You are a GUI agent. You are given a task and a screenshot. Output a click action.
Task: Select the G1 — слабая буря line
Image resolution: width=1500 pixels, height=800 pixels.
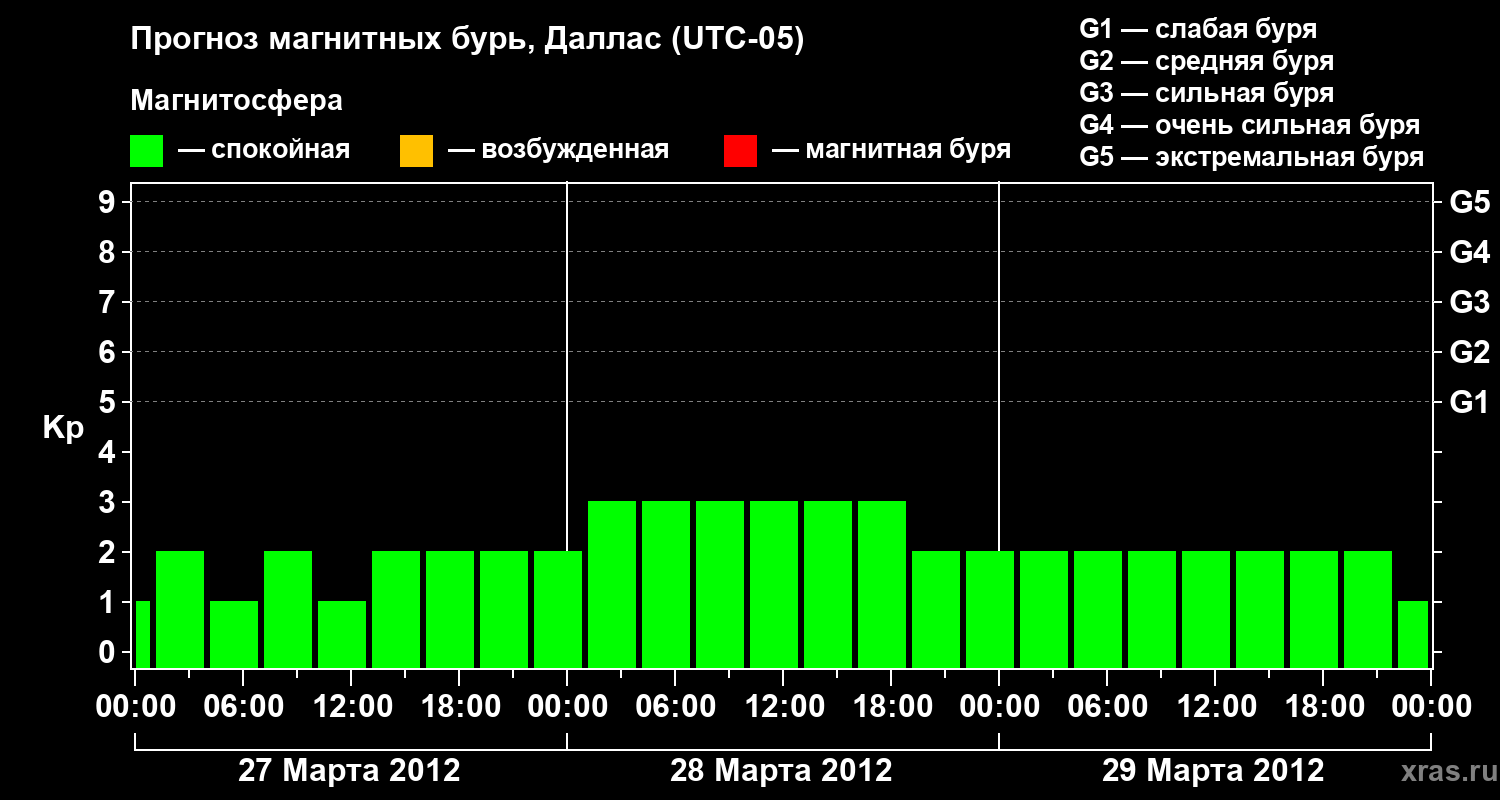[x=1198, y=29]
